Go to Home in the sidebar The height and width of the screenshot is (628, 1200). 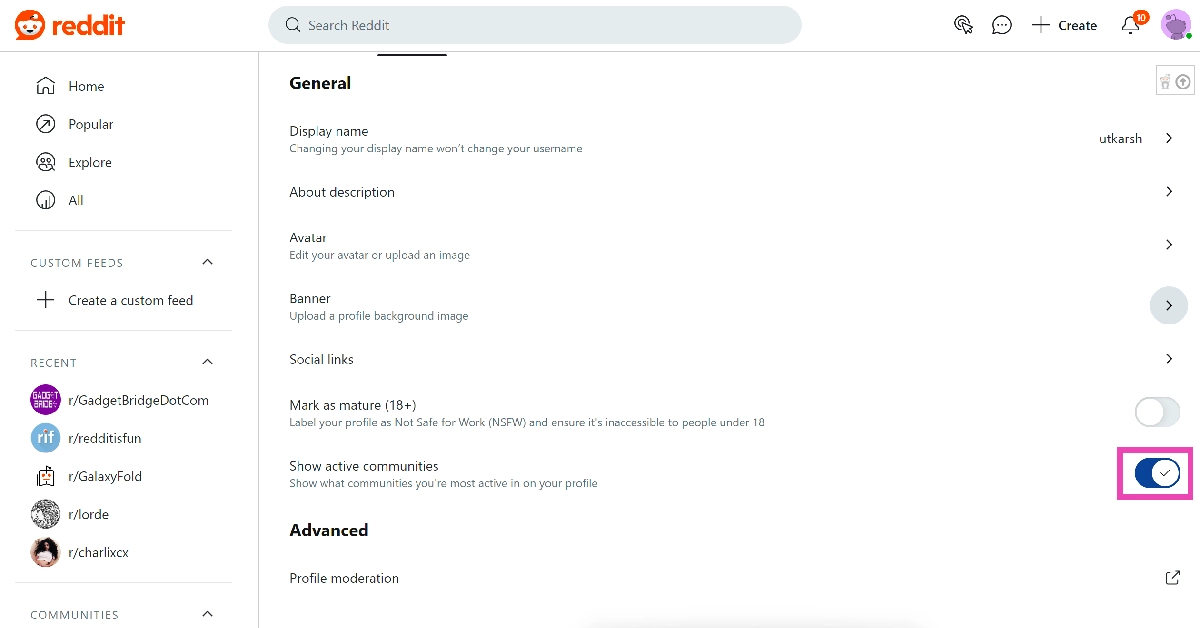pyautogui.click(x=86, y=86)
